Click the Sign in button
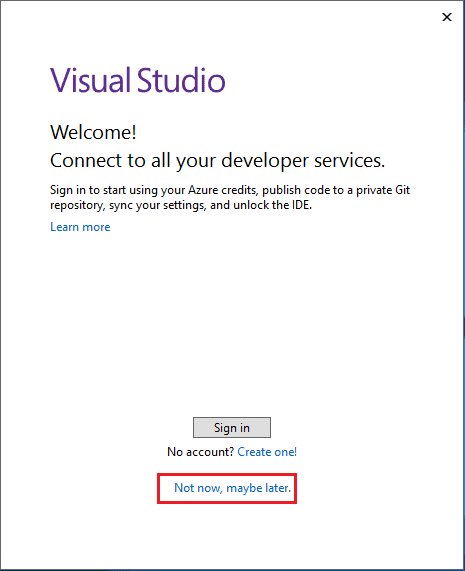 [x=232, y=427]
